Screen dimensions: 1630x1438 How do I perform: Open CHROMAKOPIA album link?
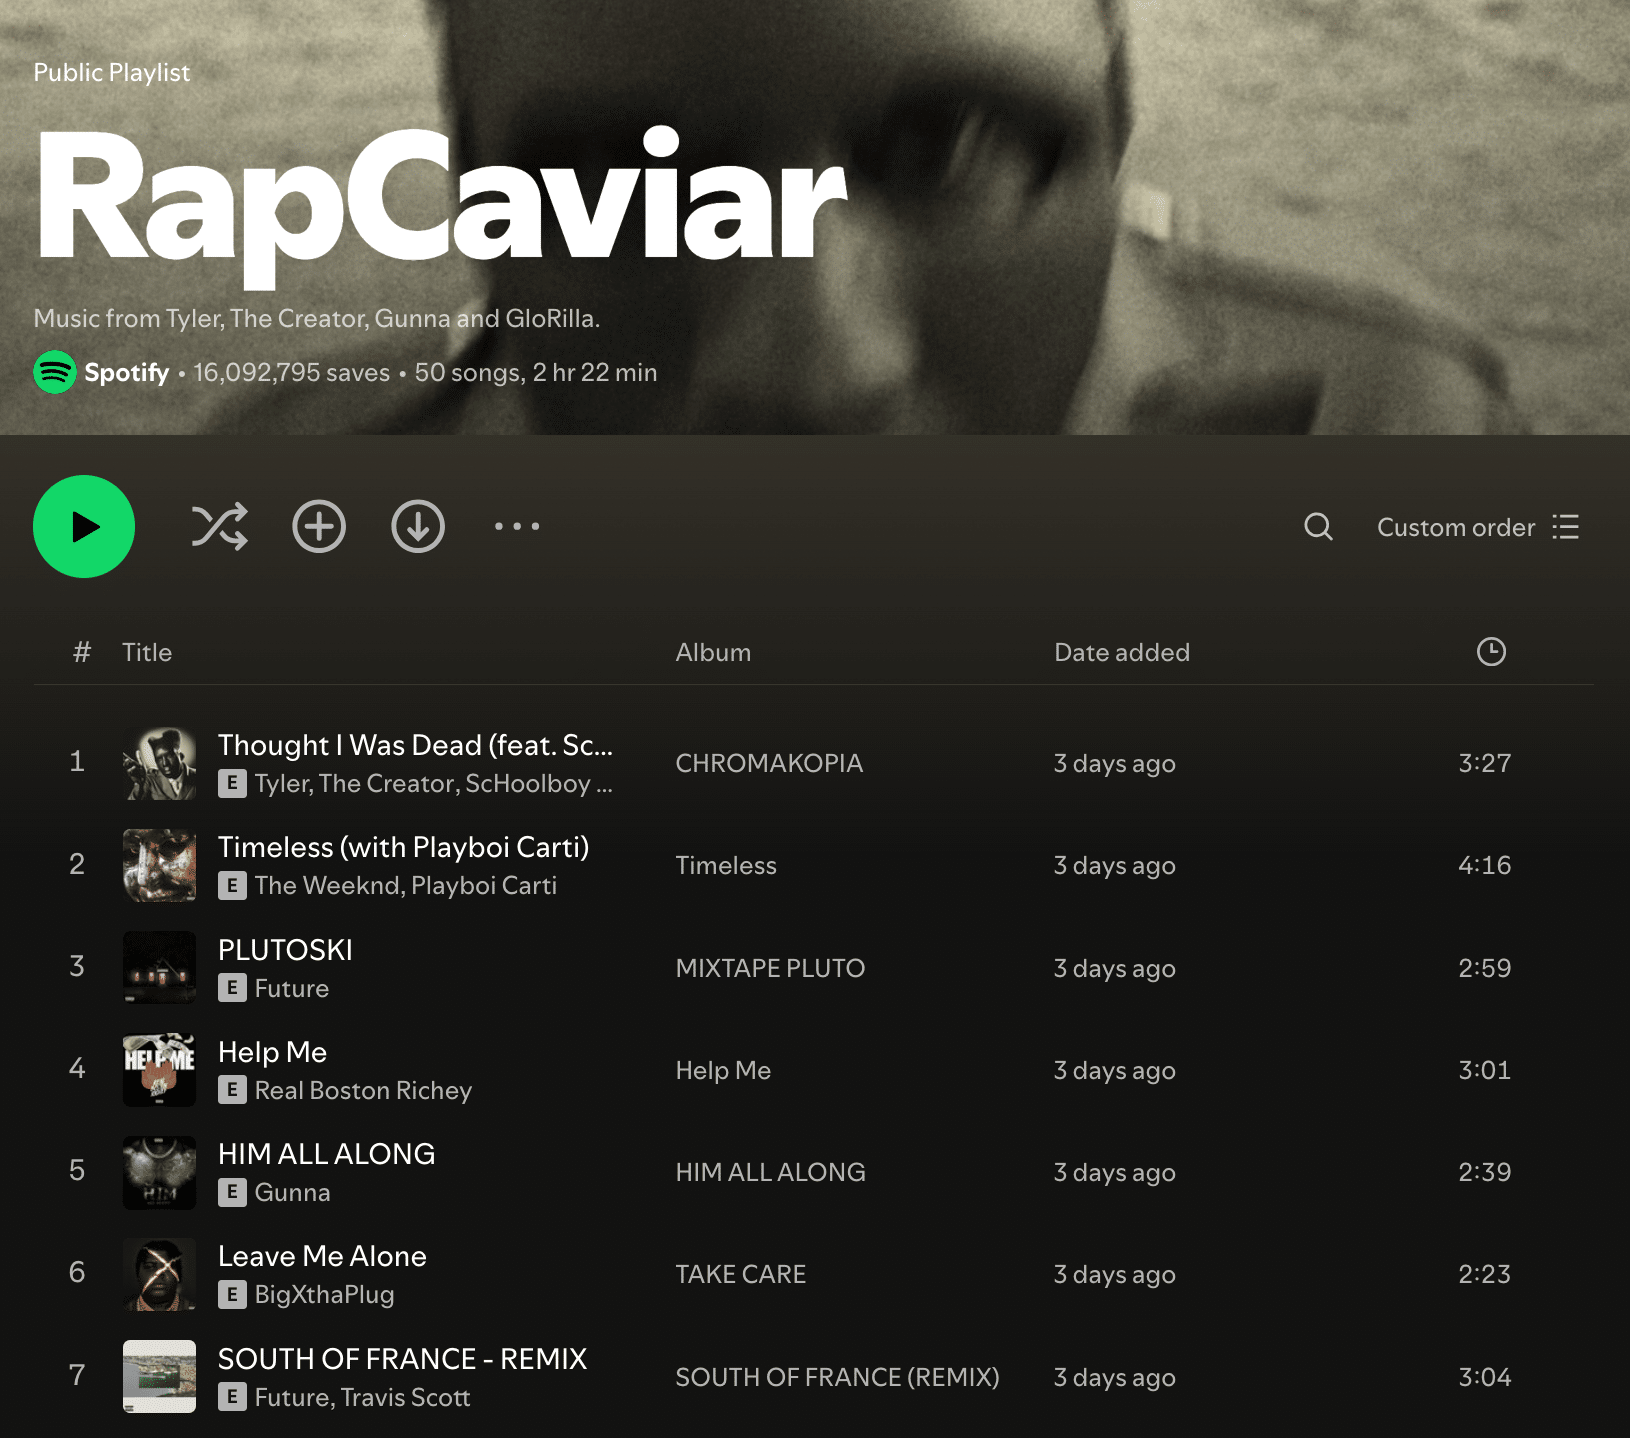point(769,763)
